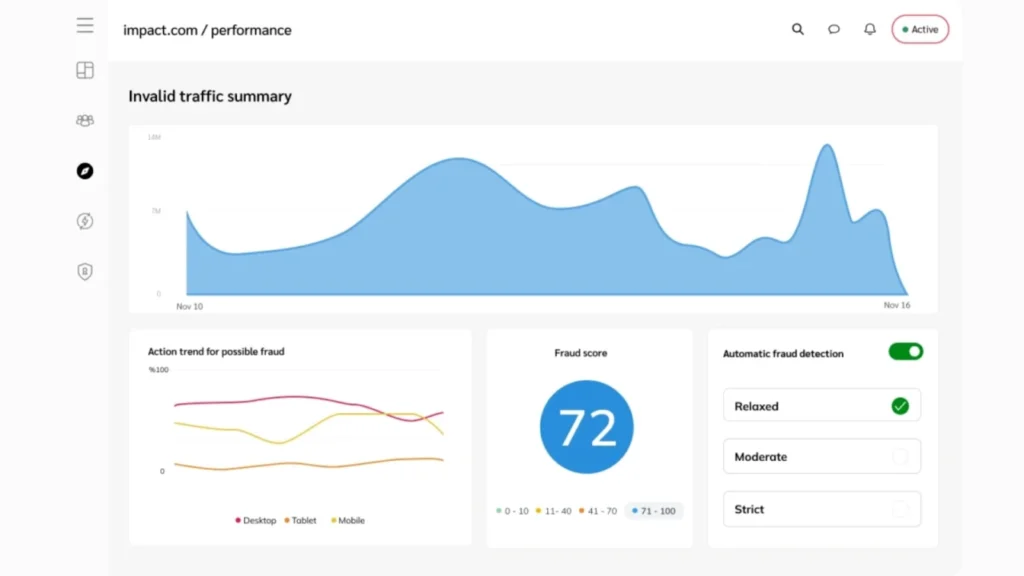Open the team members sidebar icon
The width and height of the screenshot is (1024, 576).
point(85,120)
